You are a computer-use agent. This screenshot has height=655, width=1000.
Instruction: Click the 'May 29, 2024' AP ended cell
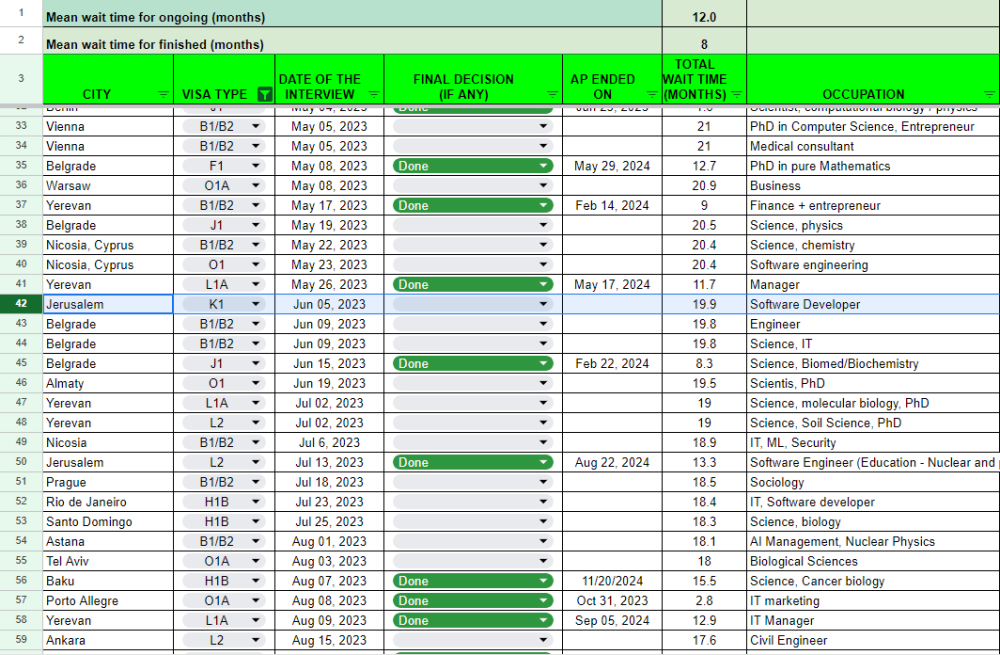coord(612,166)
